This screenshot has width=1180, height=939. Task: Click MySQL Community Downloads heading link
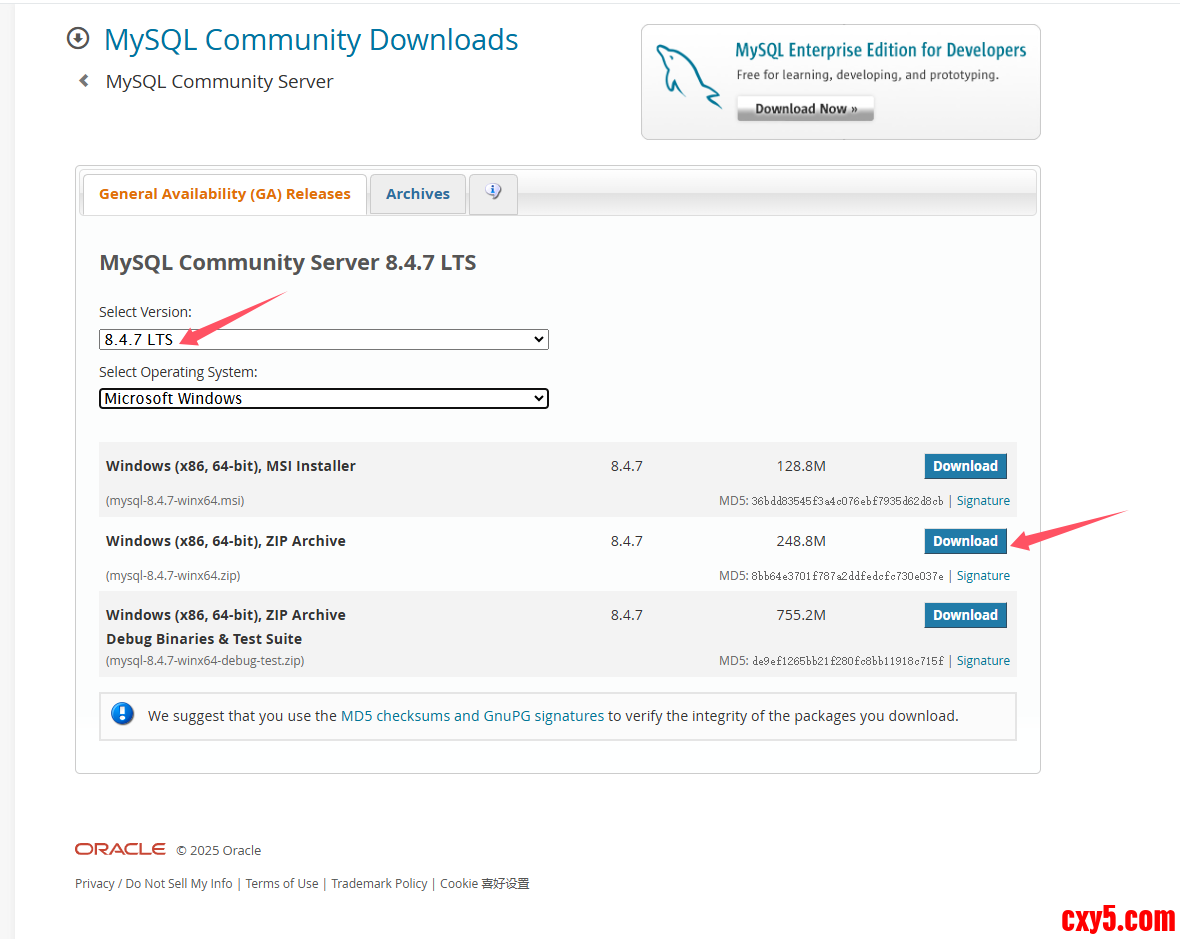coord(311,40)
